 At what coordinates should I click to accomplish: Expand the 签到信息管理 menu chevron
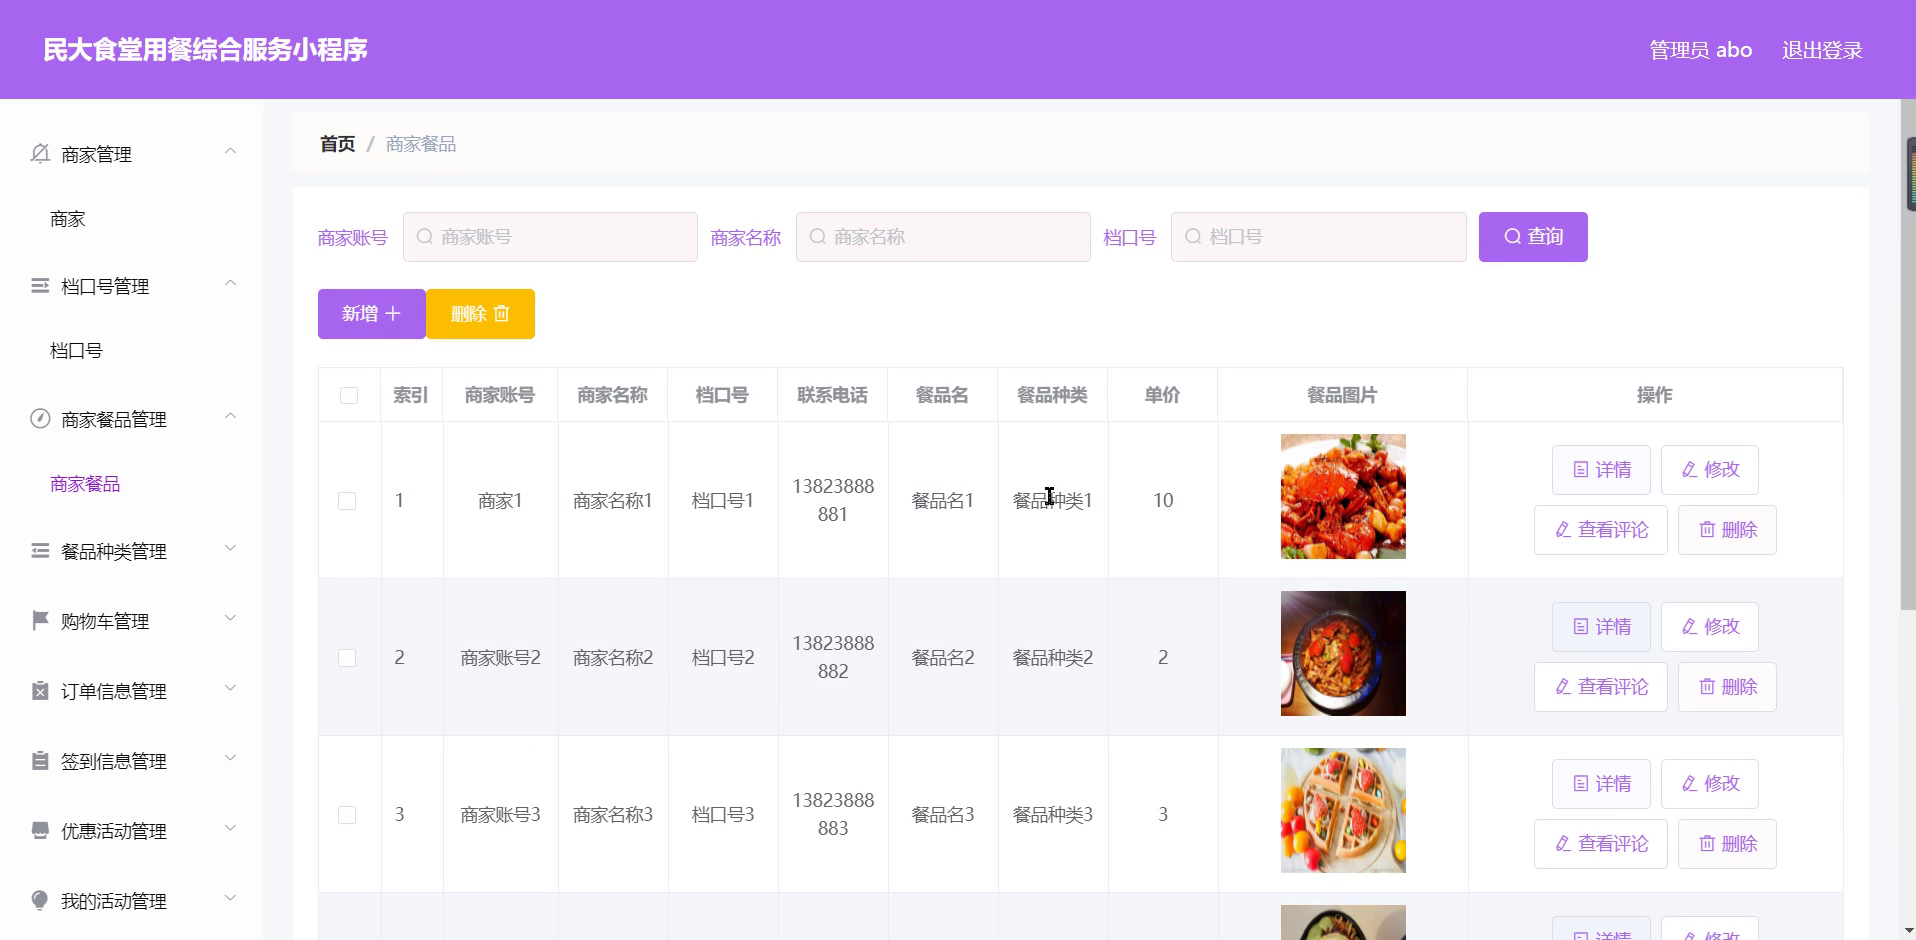pyautogui.click(x=230, y=758)
